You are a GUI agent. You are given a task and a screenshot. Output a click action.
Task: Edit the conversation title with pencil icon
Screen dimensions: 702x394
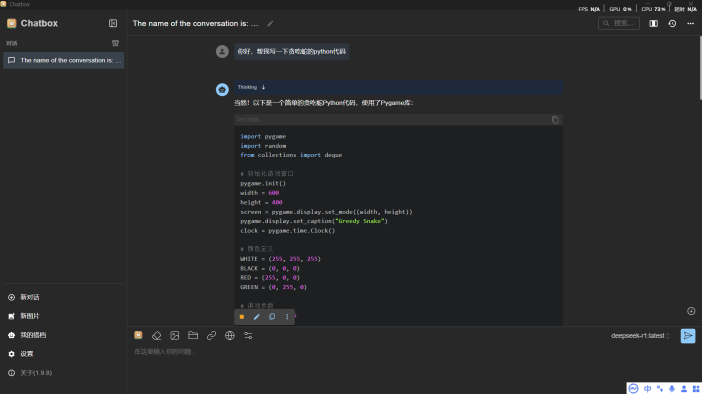pos(270,24)
